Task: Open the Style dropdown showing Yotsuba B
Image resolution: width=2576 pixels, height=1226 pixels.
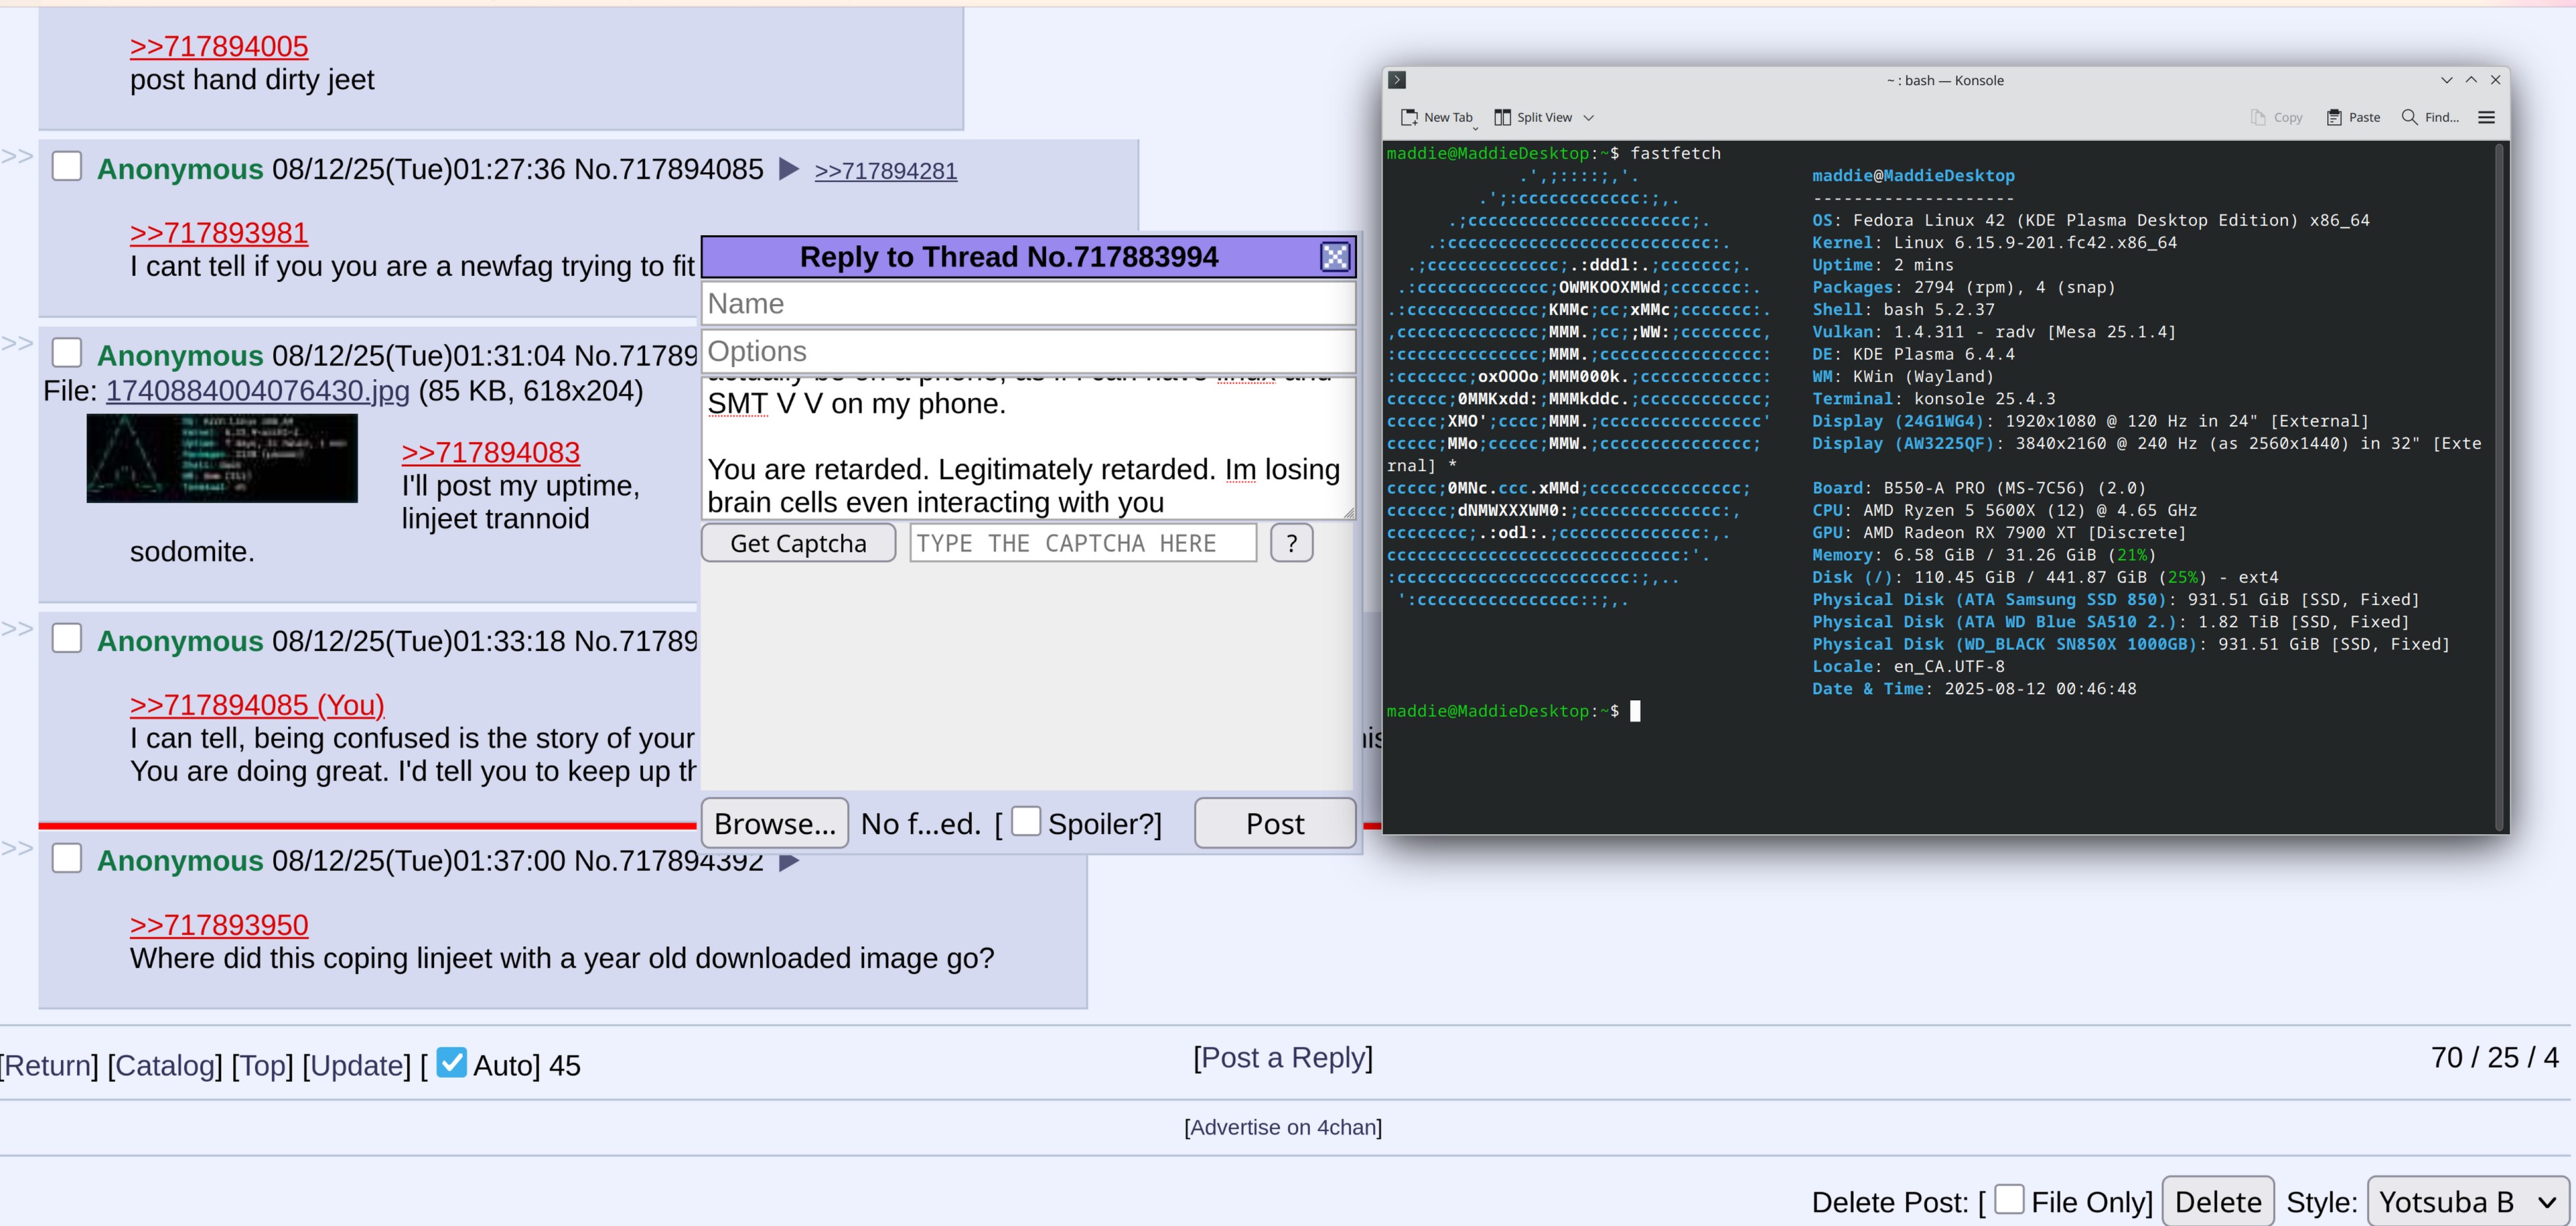Action: pyautogui.click(x=2467, y=1201)
